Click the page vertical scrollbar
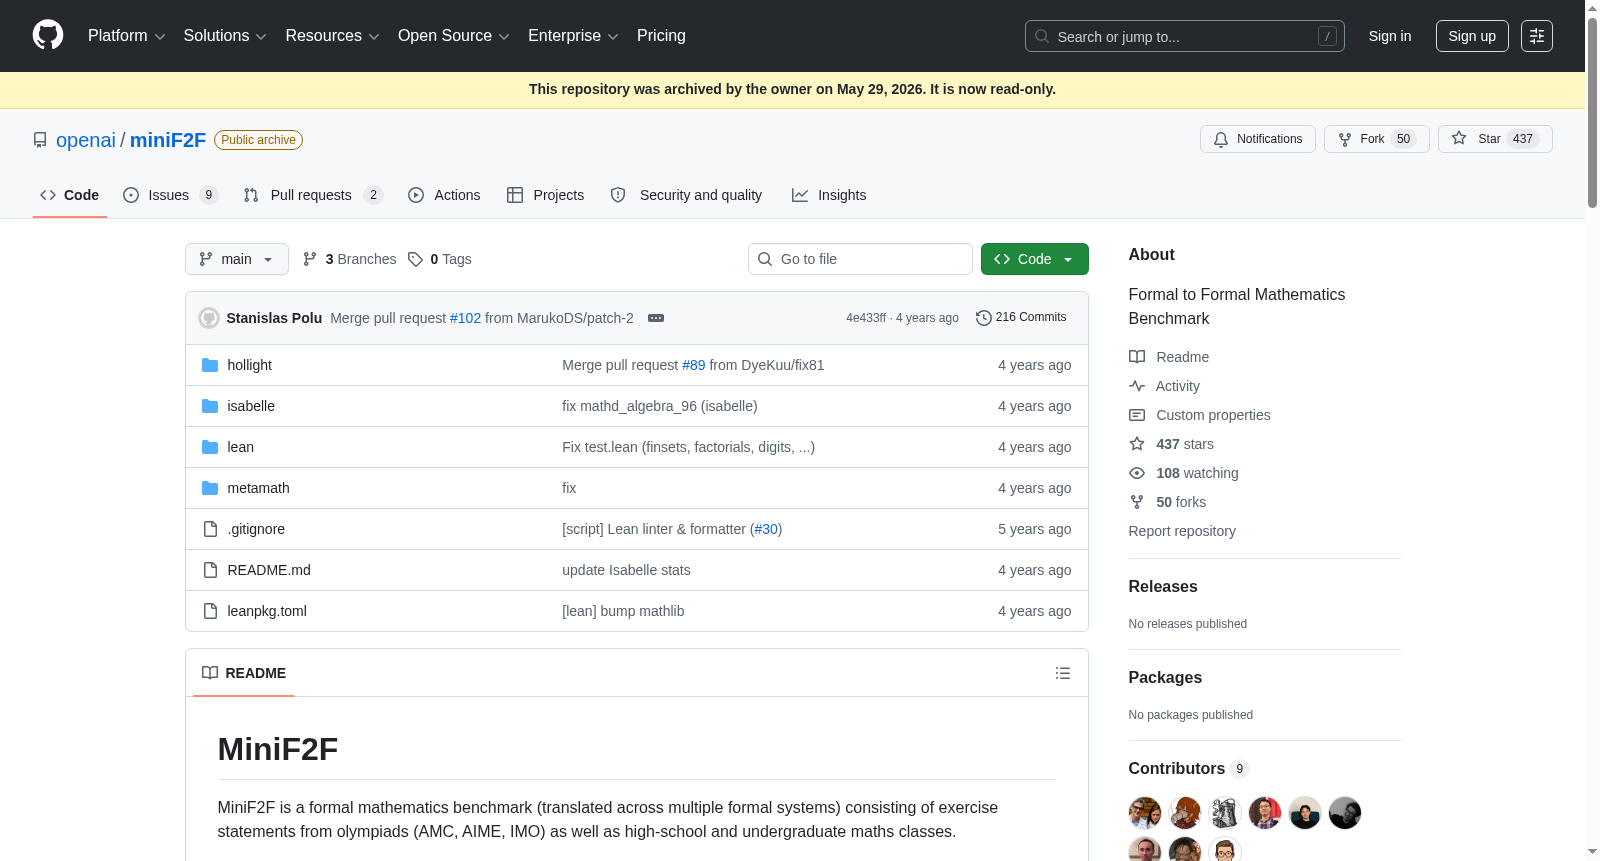 1592,112
